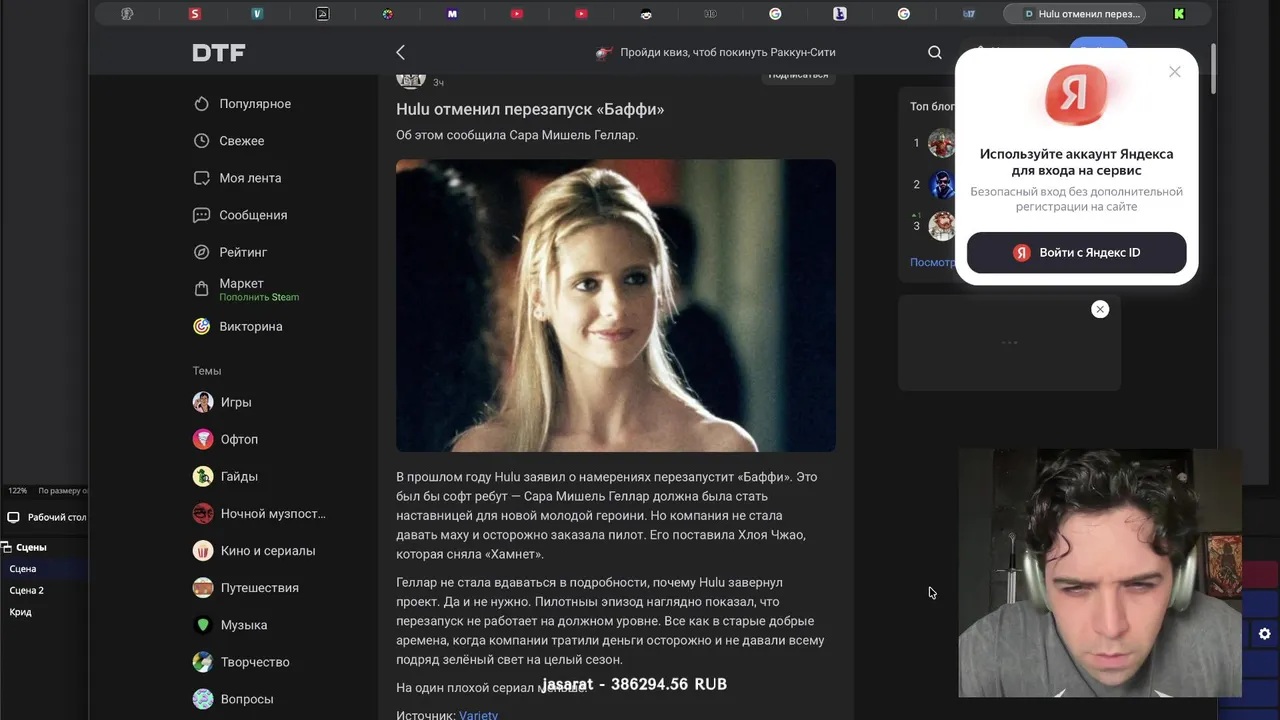Screen dimensions: 1280x720
Task: Click the Путешествия suitcase icon
Action: 203,587
